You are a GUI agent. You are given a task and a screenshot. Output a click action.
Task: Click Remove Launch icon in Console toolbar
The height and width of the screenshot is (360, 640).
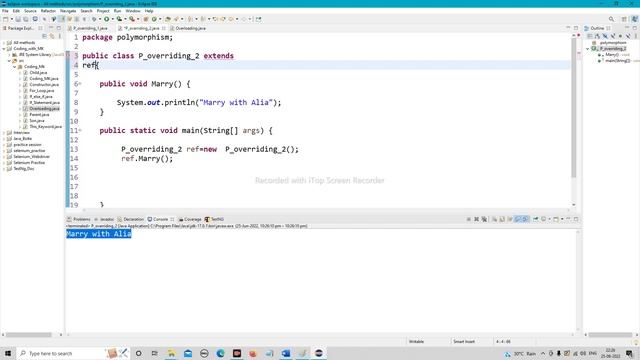[x=476, y=219]
